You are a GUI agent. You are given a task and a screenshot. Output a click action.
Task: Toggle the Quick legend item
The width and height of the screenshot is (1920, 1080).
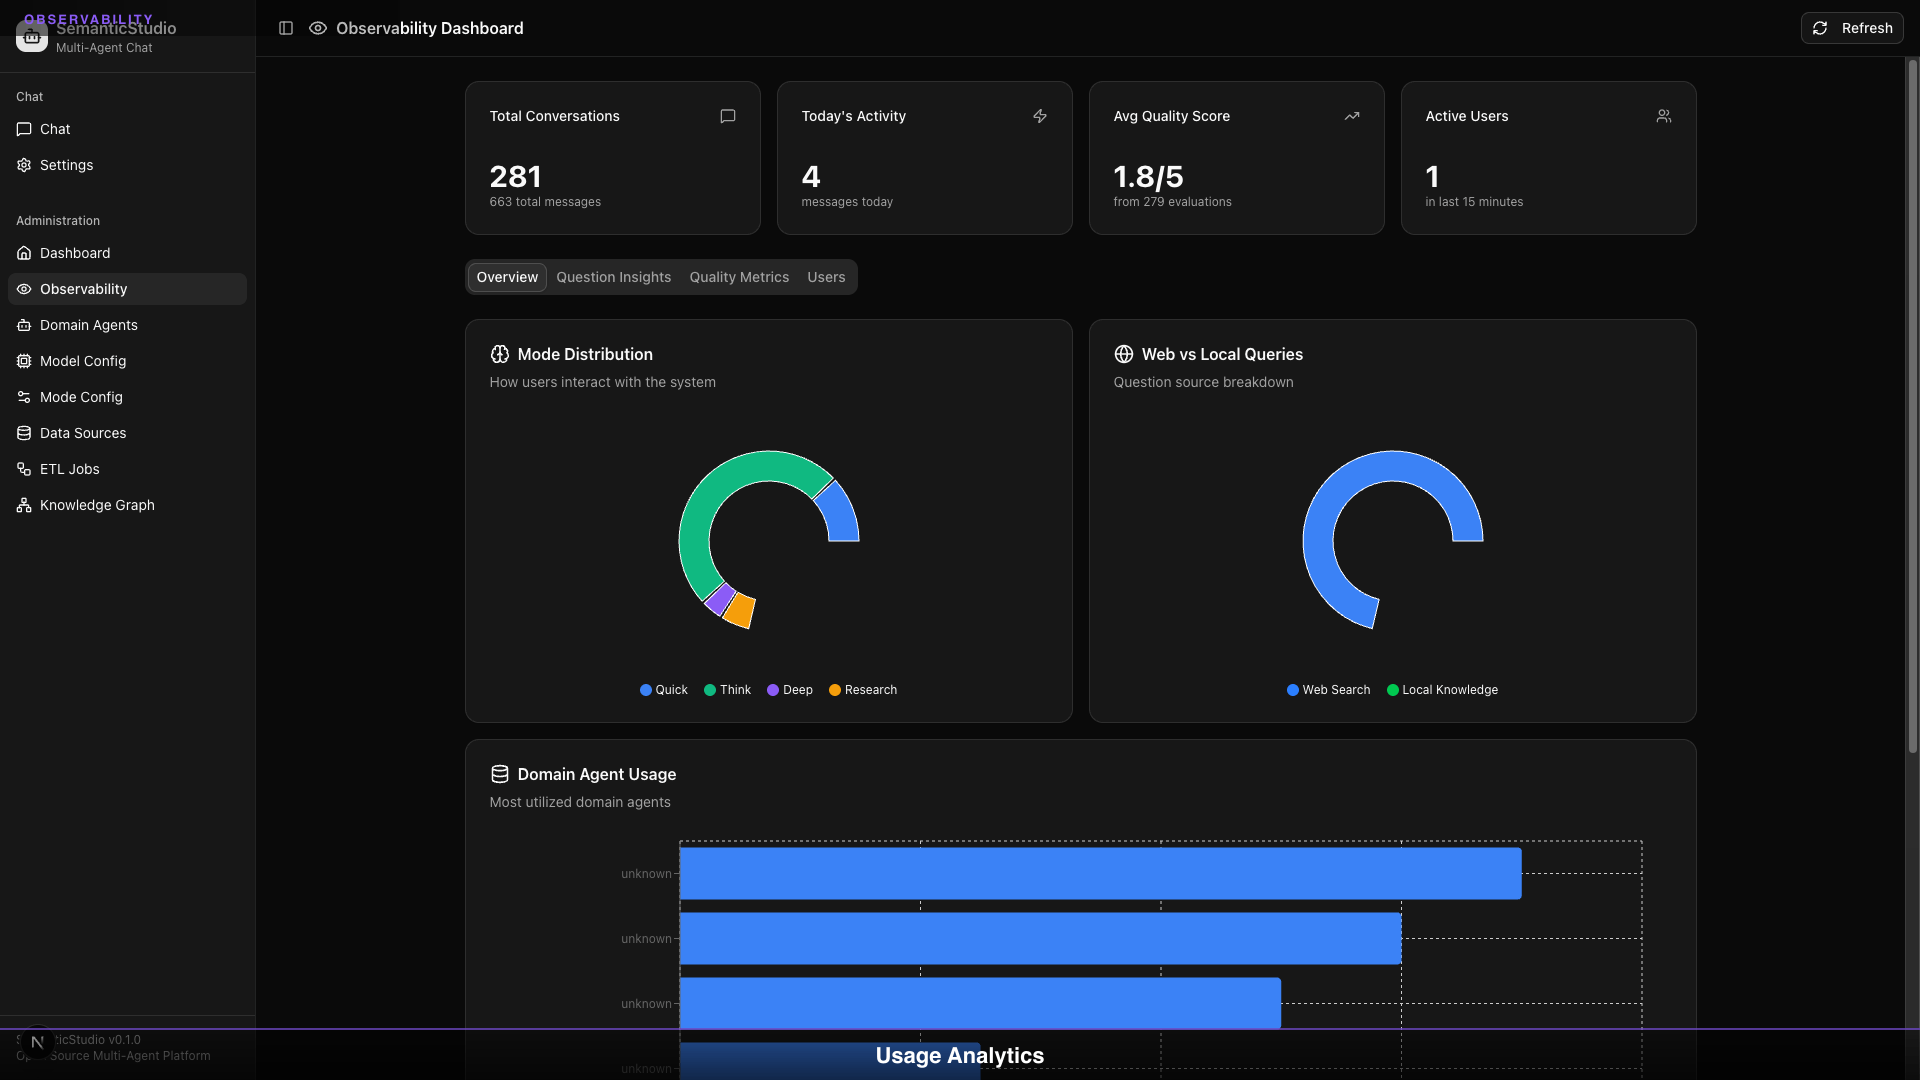(x=663, y=690)
